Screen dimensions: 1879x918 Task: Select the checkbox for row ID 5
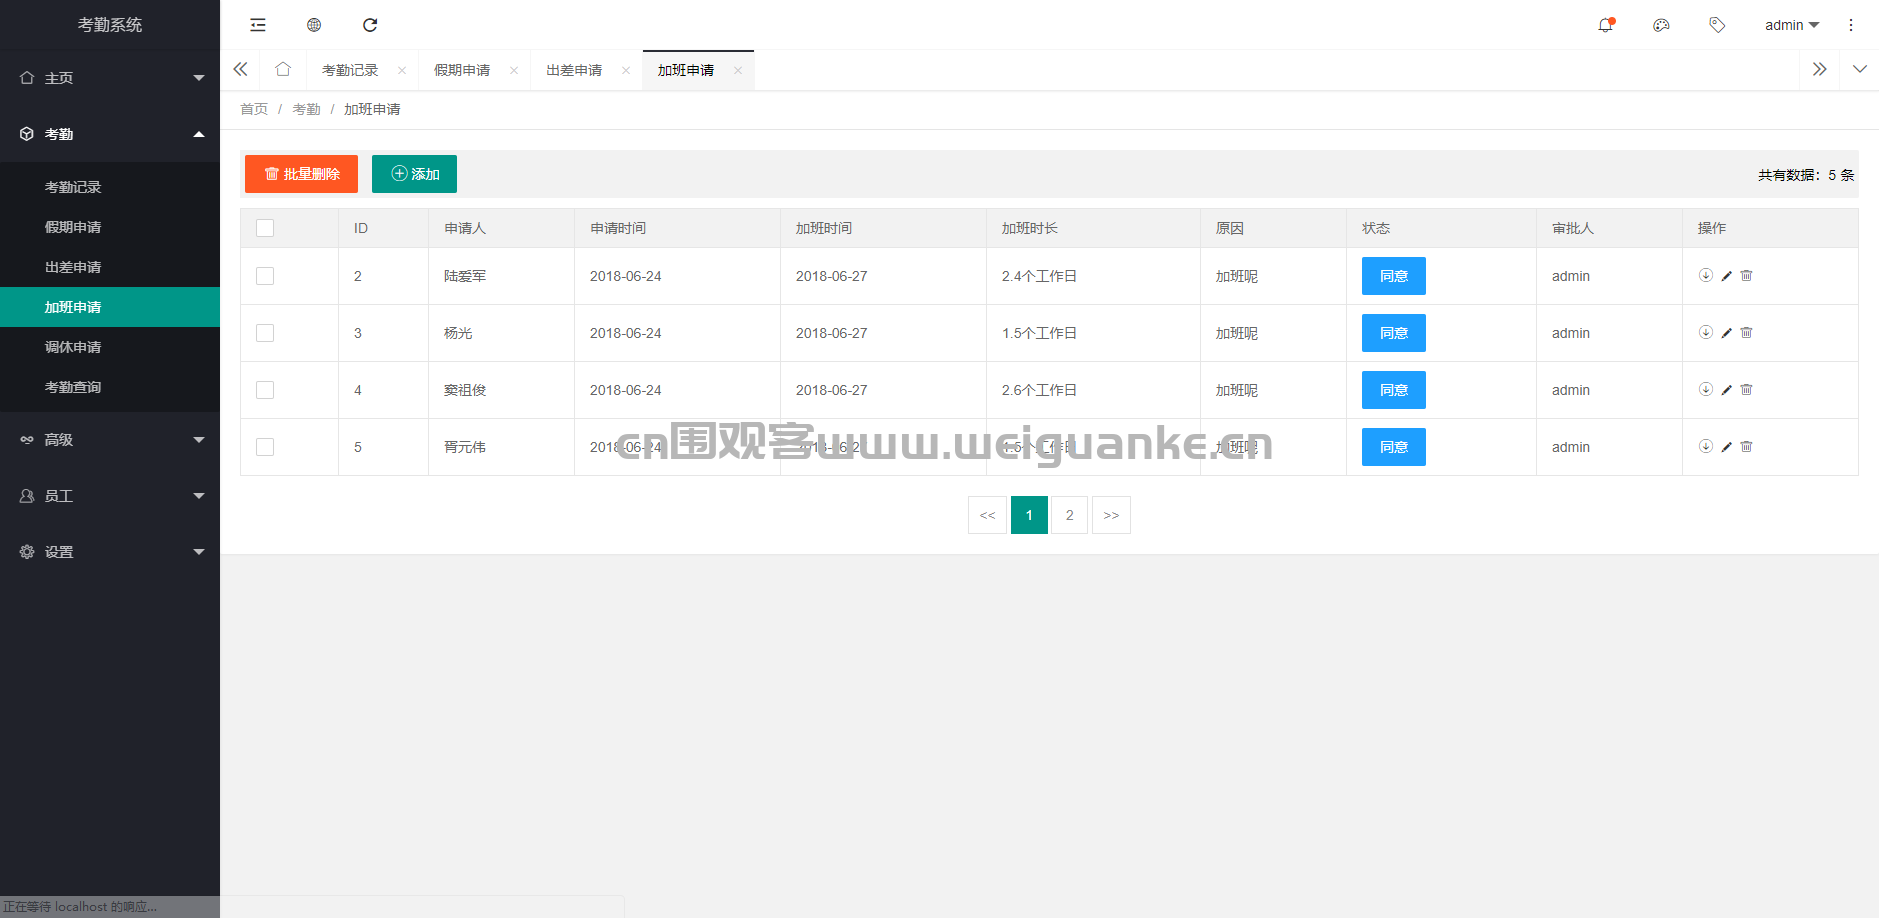[265, 447]
